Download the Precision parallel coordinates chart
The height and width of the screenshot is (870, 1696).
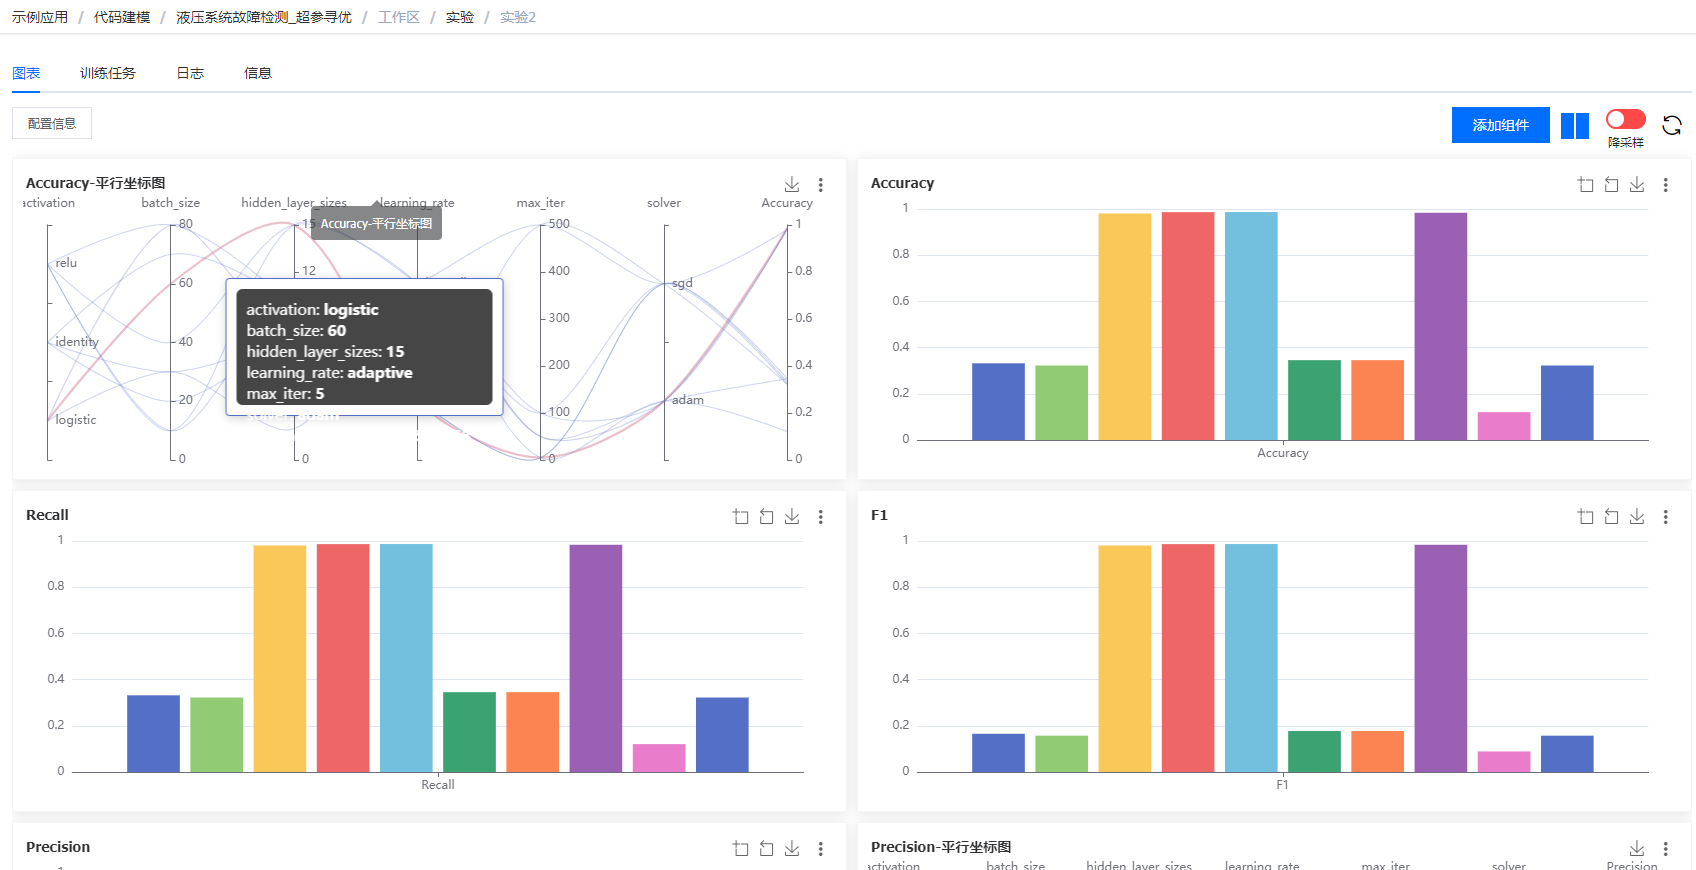point(1637,848)
